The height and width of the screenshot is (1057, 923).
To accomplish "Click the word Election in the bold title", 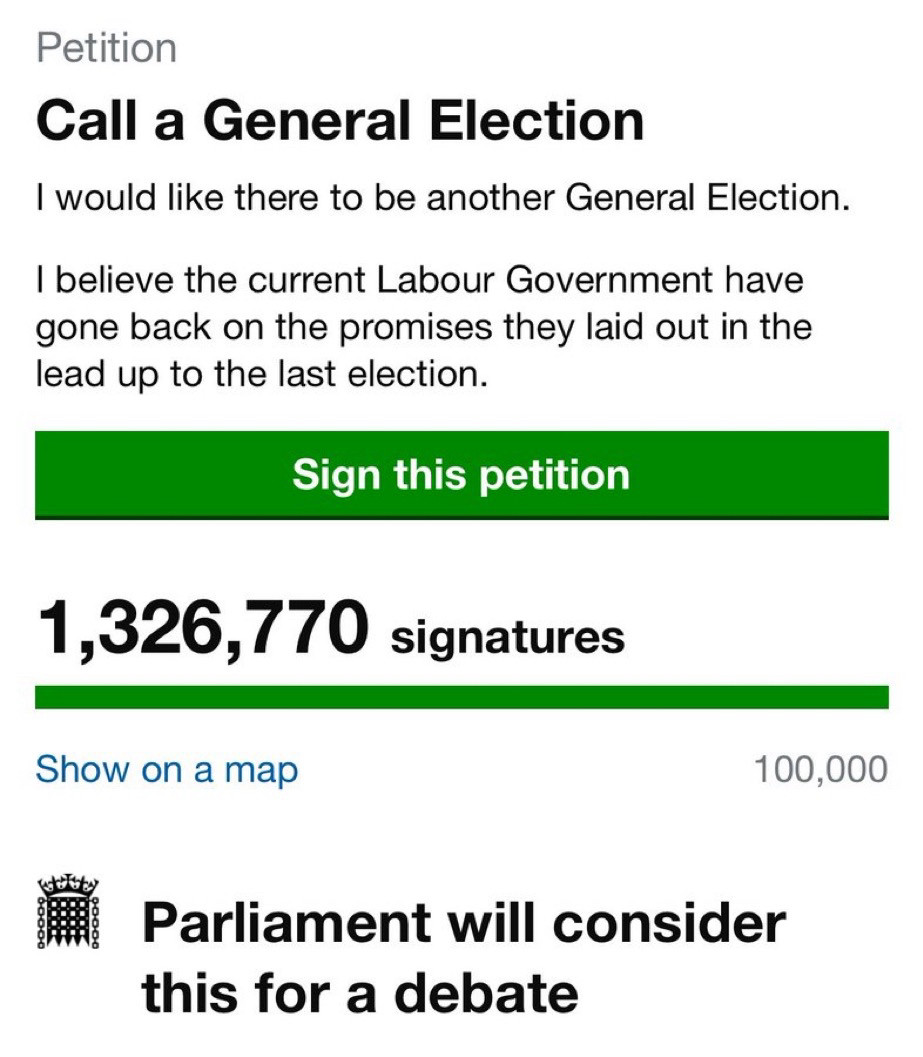I will (537, 121).
